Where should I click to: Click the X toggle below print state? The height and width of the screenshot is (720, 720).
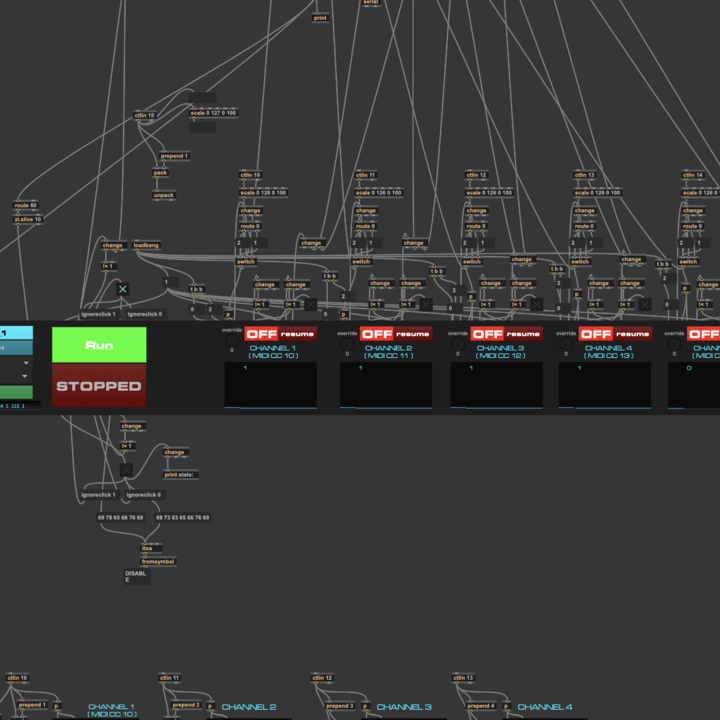(x=126, y=469)
